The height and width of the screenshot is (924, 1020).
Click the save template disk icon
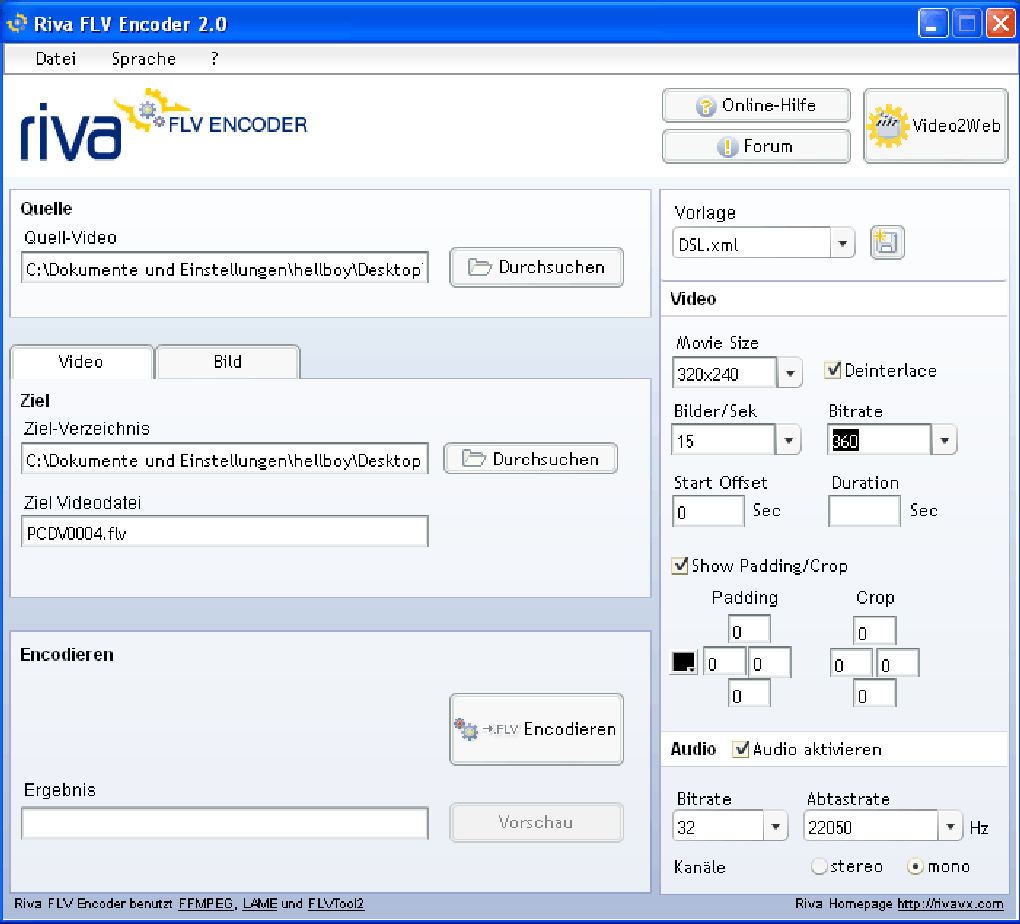(x=887, y=243)
